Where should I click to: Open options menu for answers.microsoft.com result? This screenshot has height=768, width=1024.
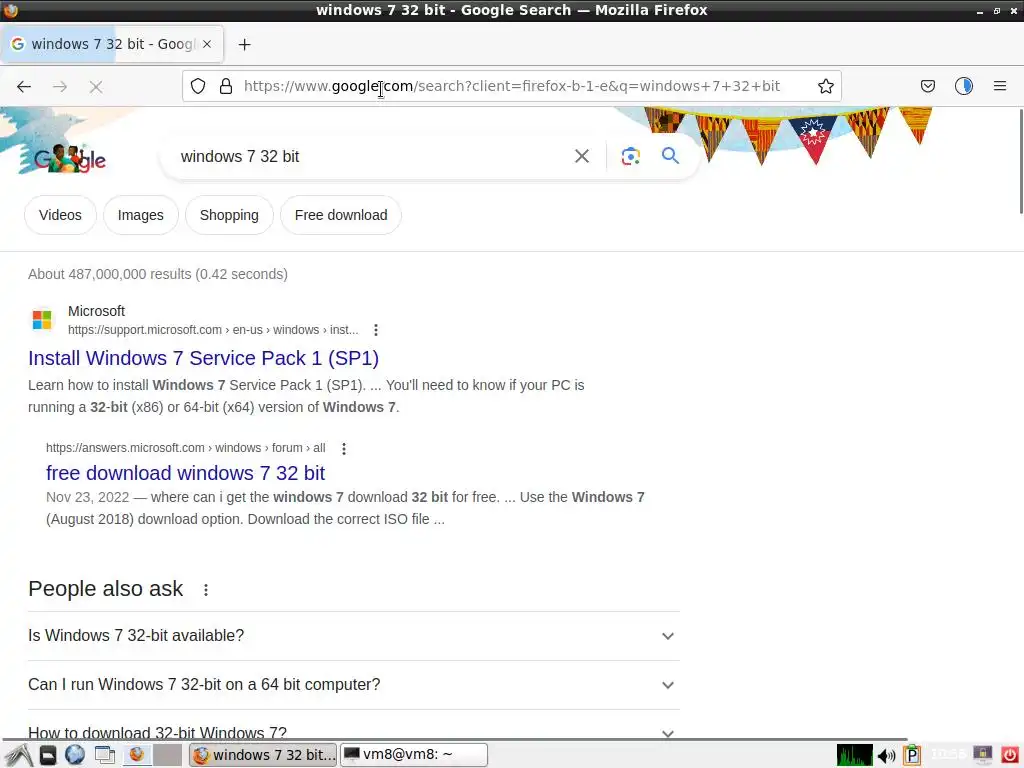(x=344, y=448)
